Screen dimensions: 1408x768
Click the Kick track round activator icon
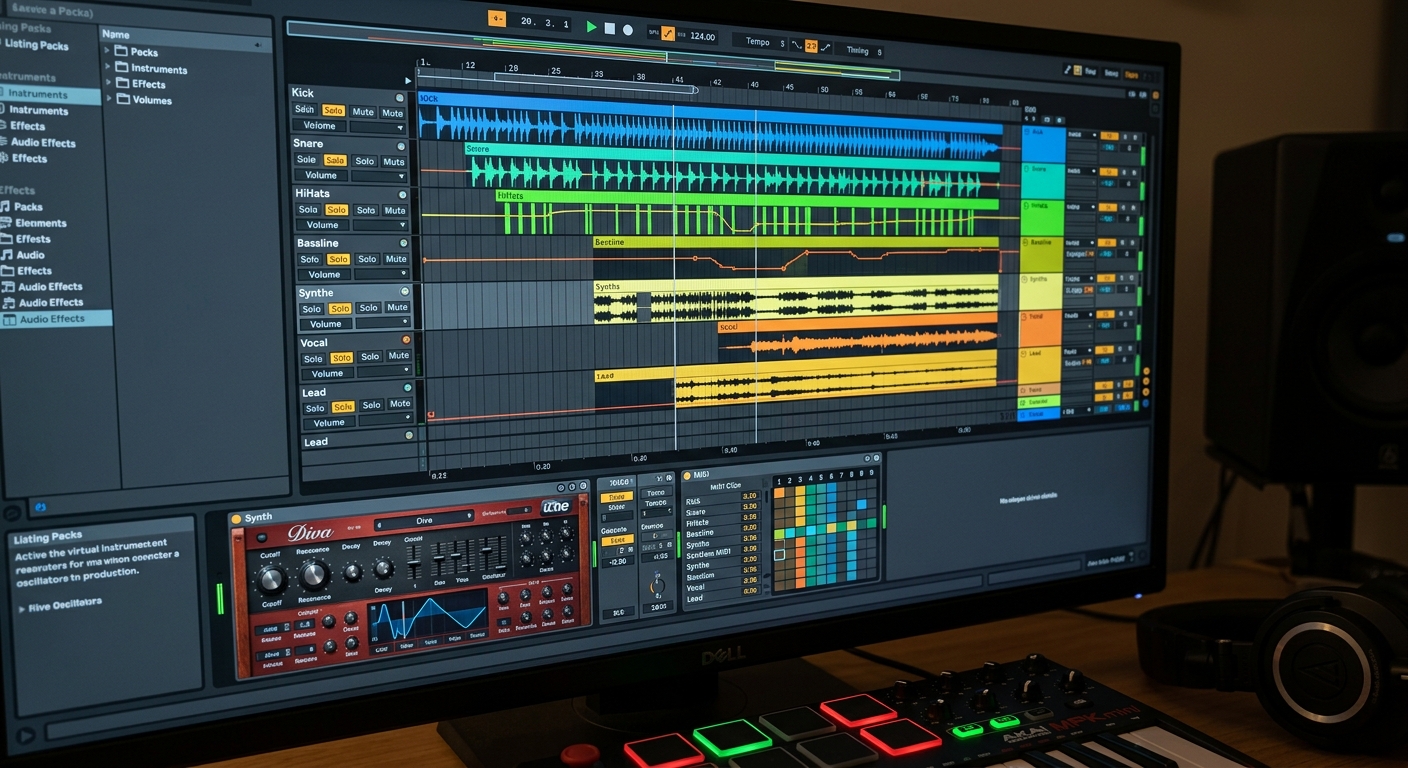click(x=400, y=98)
